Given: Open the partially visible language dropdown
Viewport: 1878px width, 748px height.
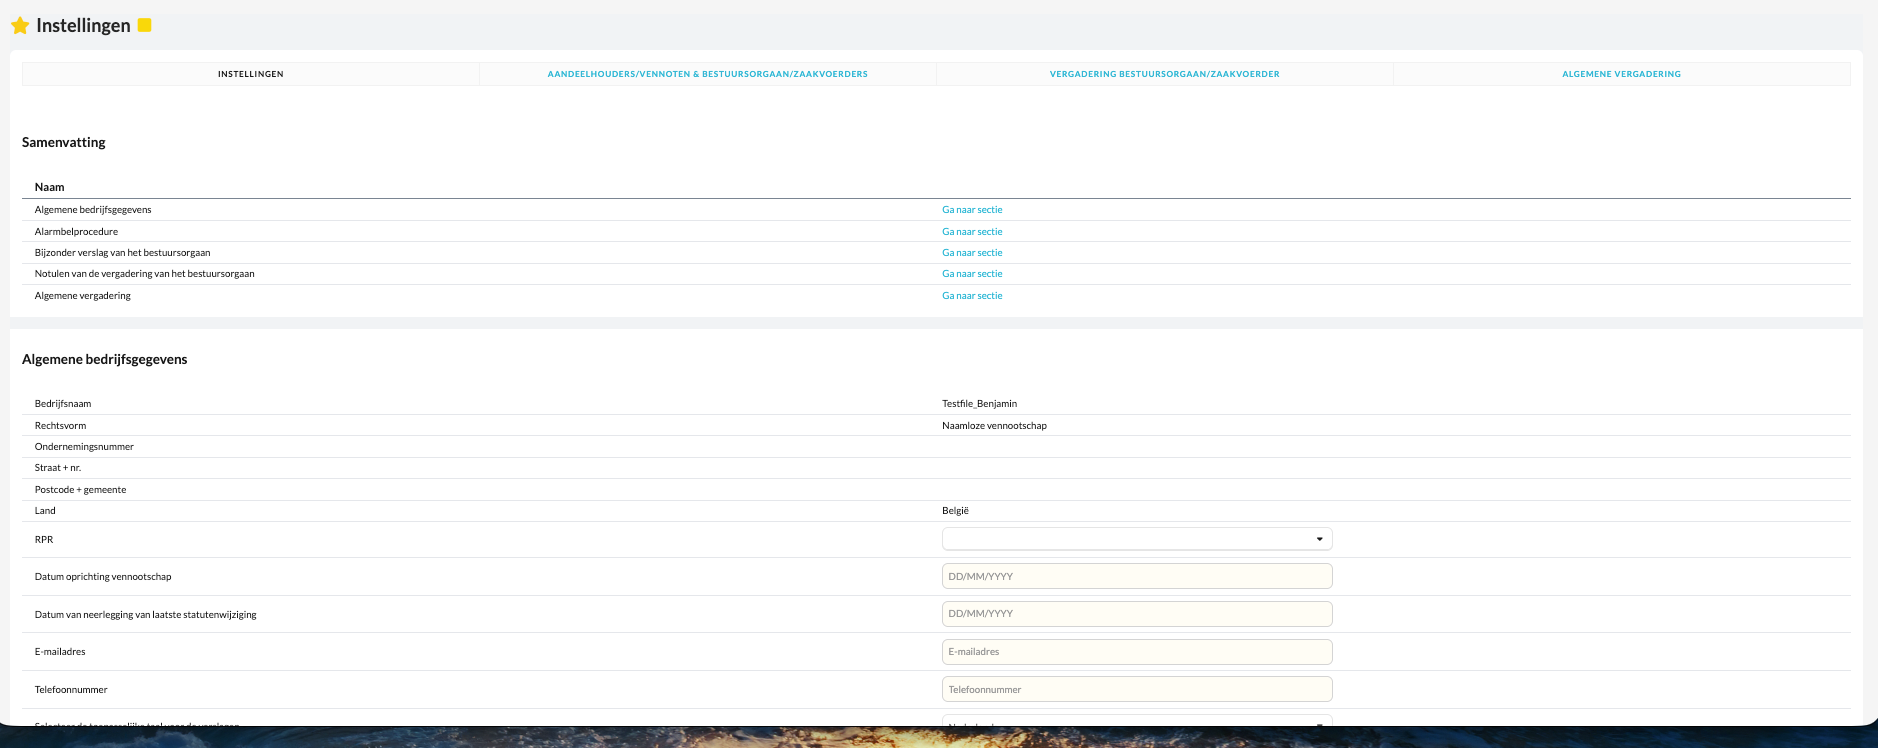Looking at the screenshot, I should click(x=1137, y=721).
